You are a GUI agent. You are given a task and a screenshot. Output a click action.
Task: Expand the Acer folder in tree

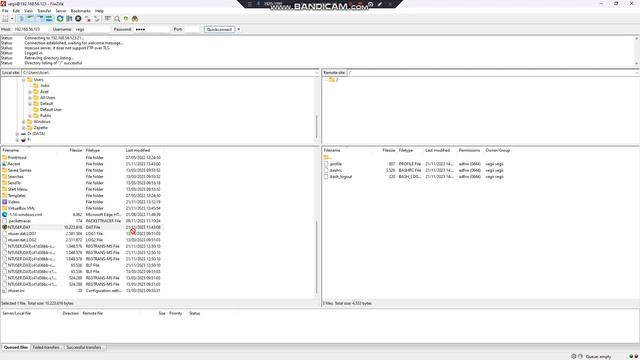[x=30, y=92]
